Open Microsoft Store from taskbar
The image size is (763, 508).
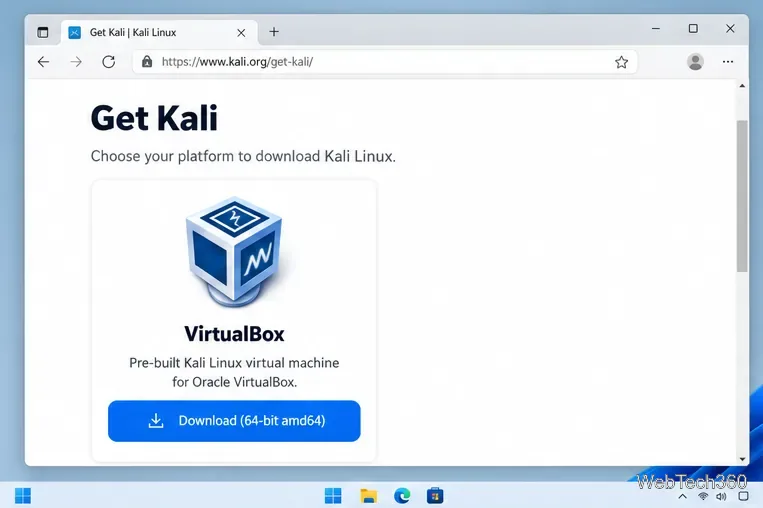pos(435,496)
